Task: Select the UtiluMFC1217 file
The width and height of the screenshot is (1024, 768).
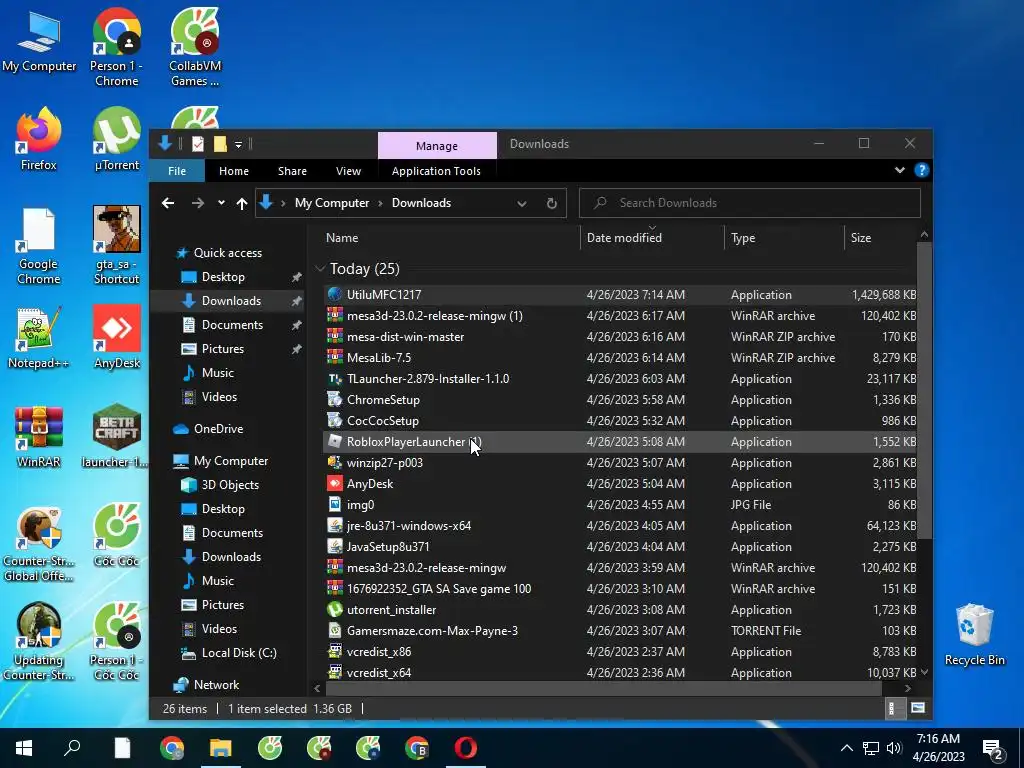Action: (x=620, y=295)
